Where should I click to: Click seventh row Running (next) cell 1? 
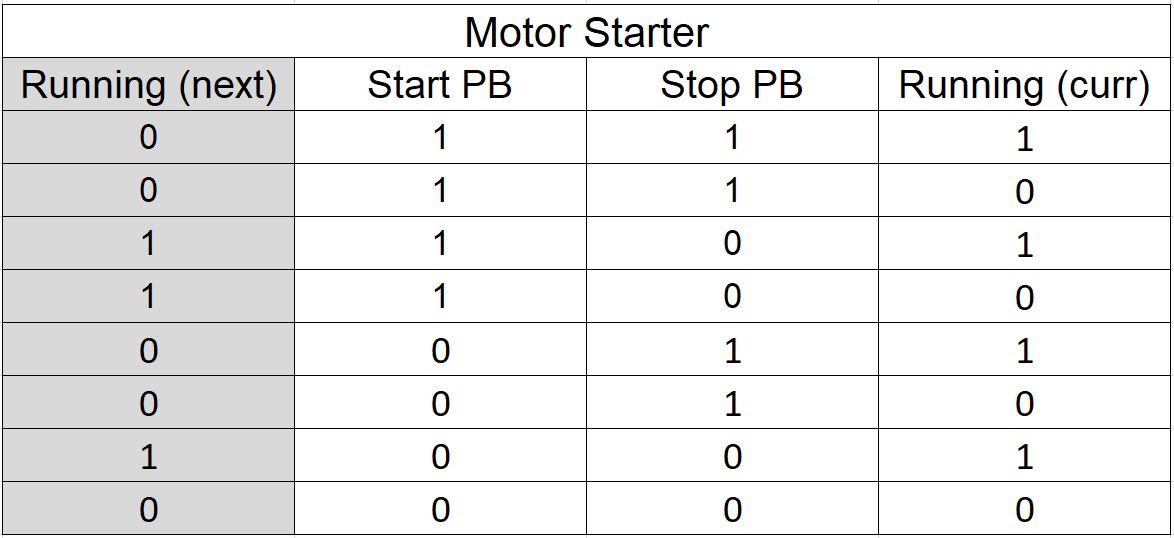pos(148,456)
